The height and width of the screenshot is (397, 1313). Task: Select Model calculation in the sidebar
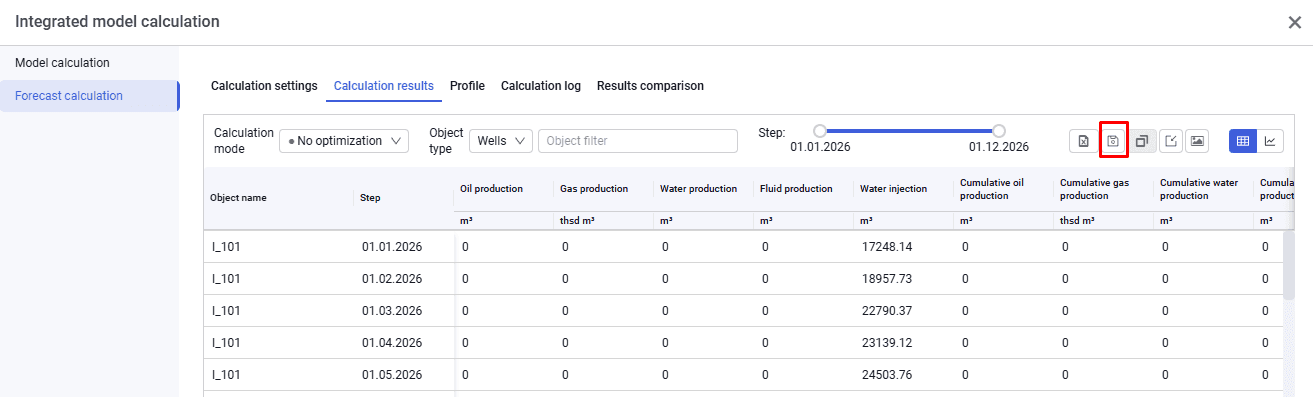pyautogui.click(x=89, y=63)
